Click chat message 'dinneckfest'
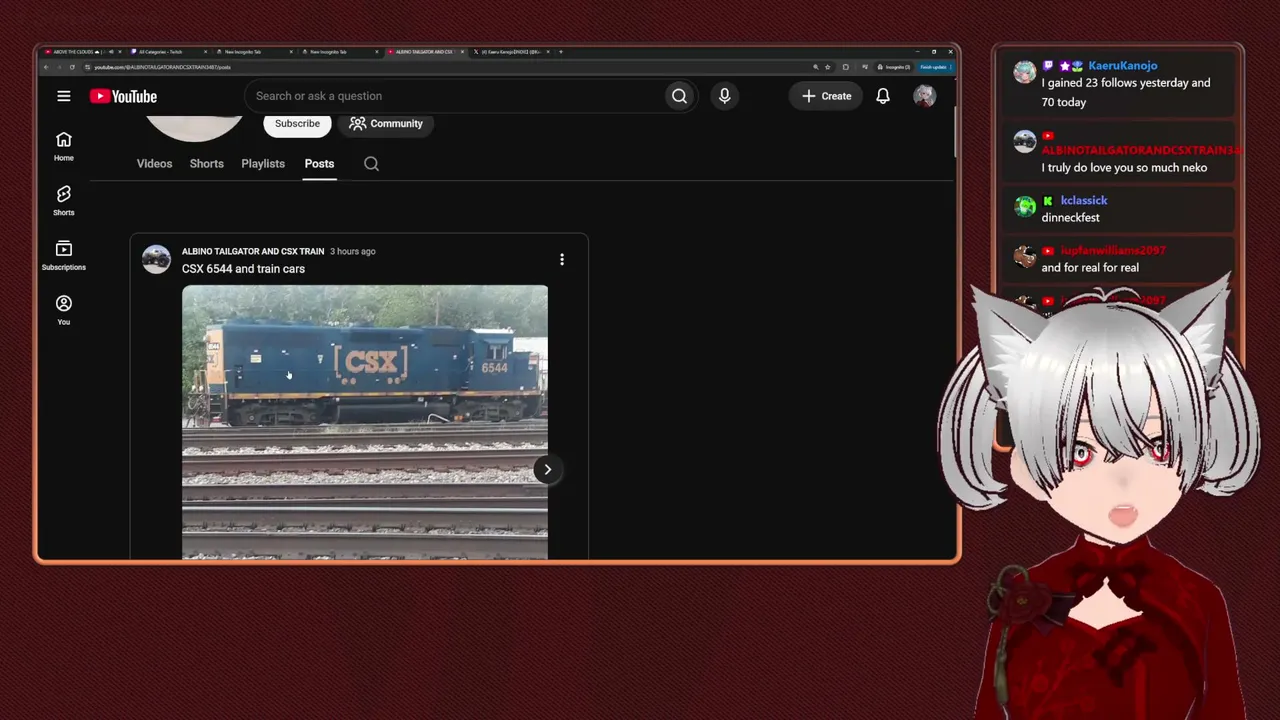The width and height of the screenshot is (1280, 720). coord(1070,218)
